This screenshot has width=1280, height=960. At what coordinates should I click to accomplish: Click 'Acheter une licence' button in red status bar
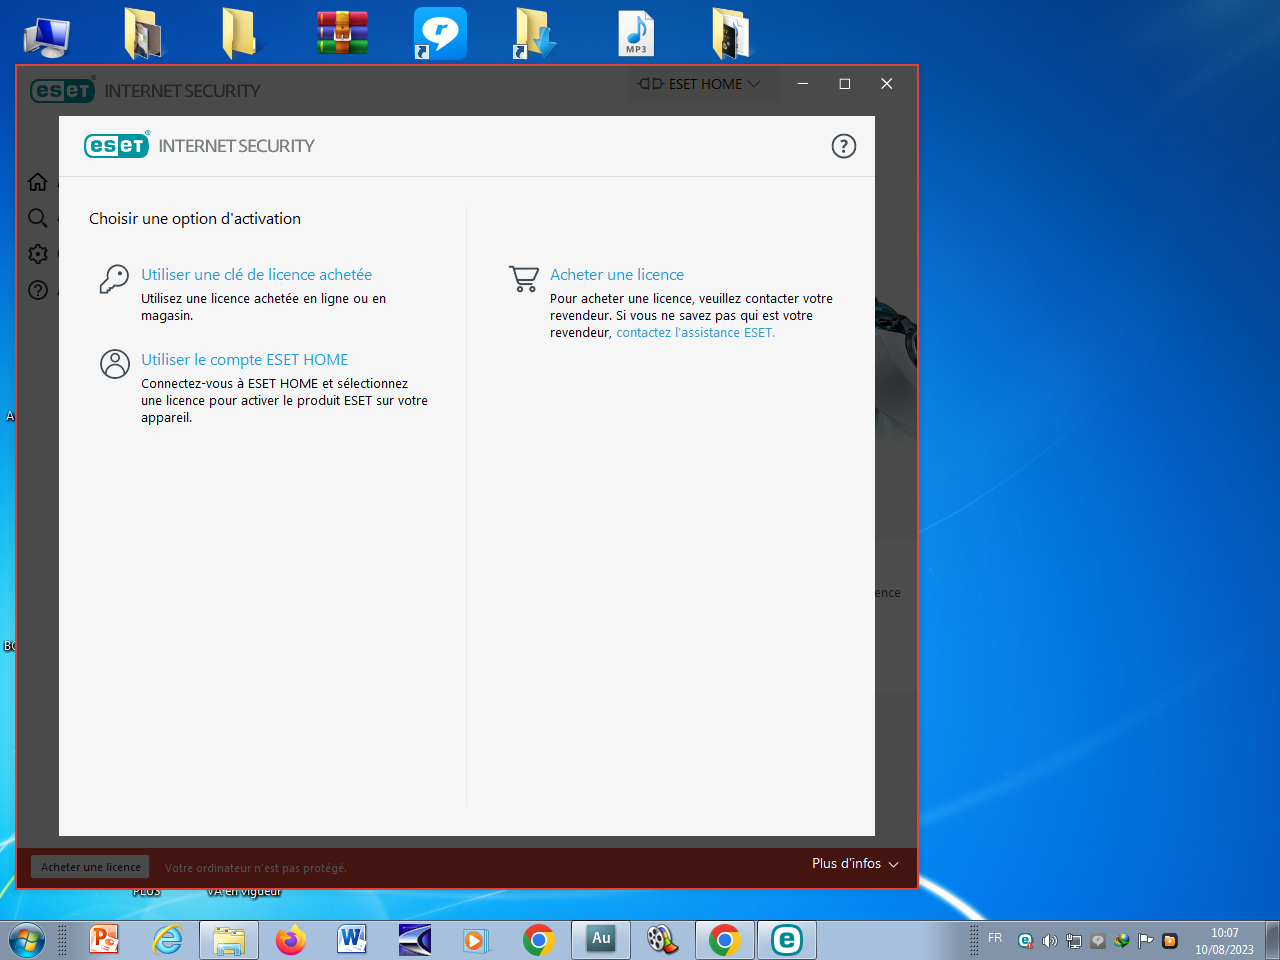coord(91,867)
